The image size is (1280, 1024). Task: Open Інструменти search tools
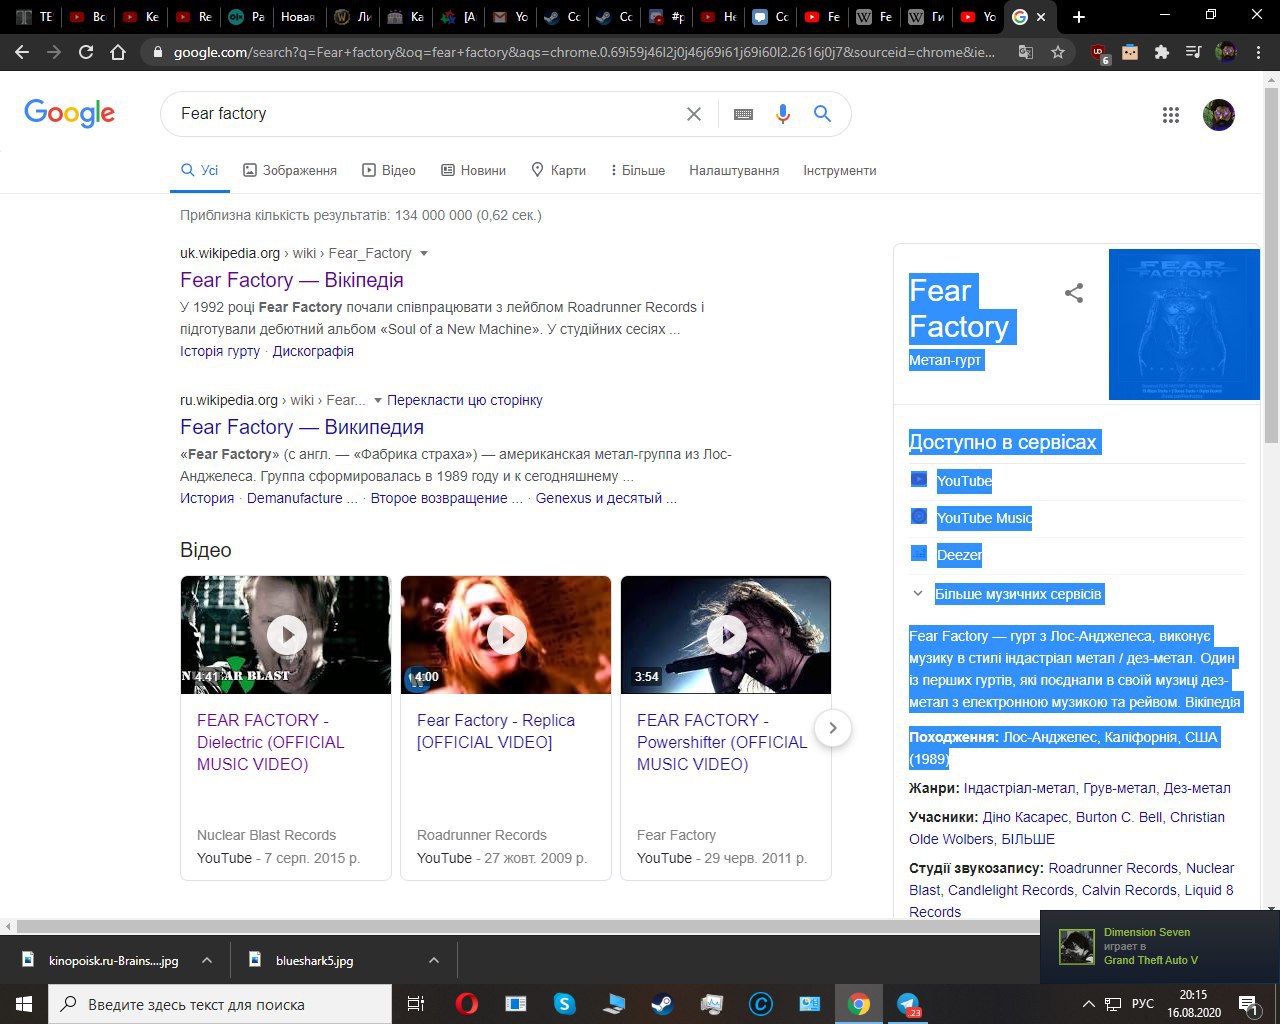(x=840, y=171)
